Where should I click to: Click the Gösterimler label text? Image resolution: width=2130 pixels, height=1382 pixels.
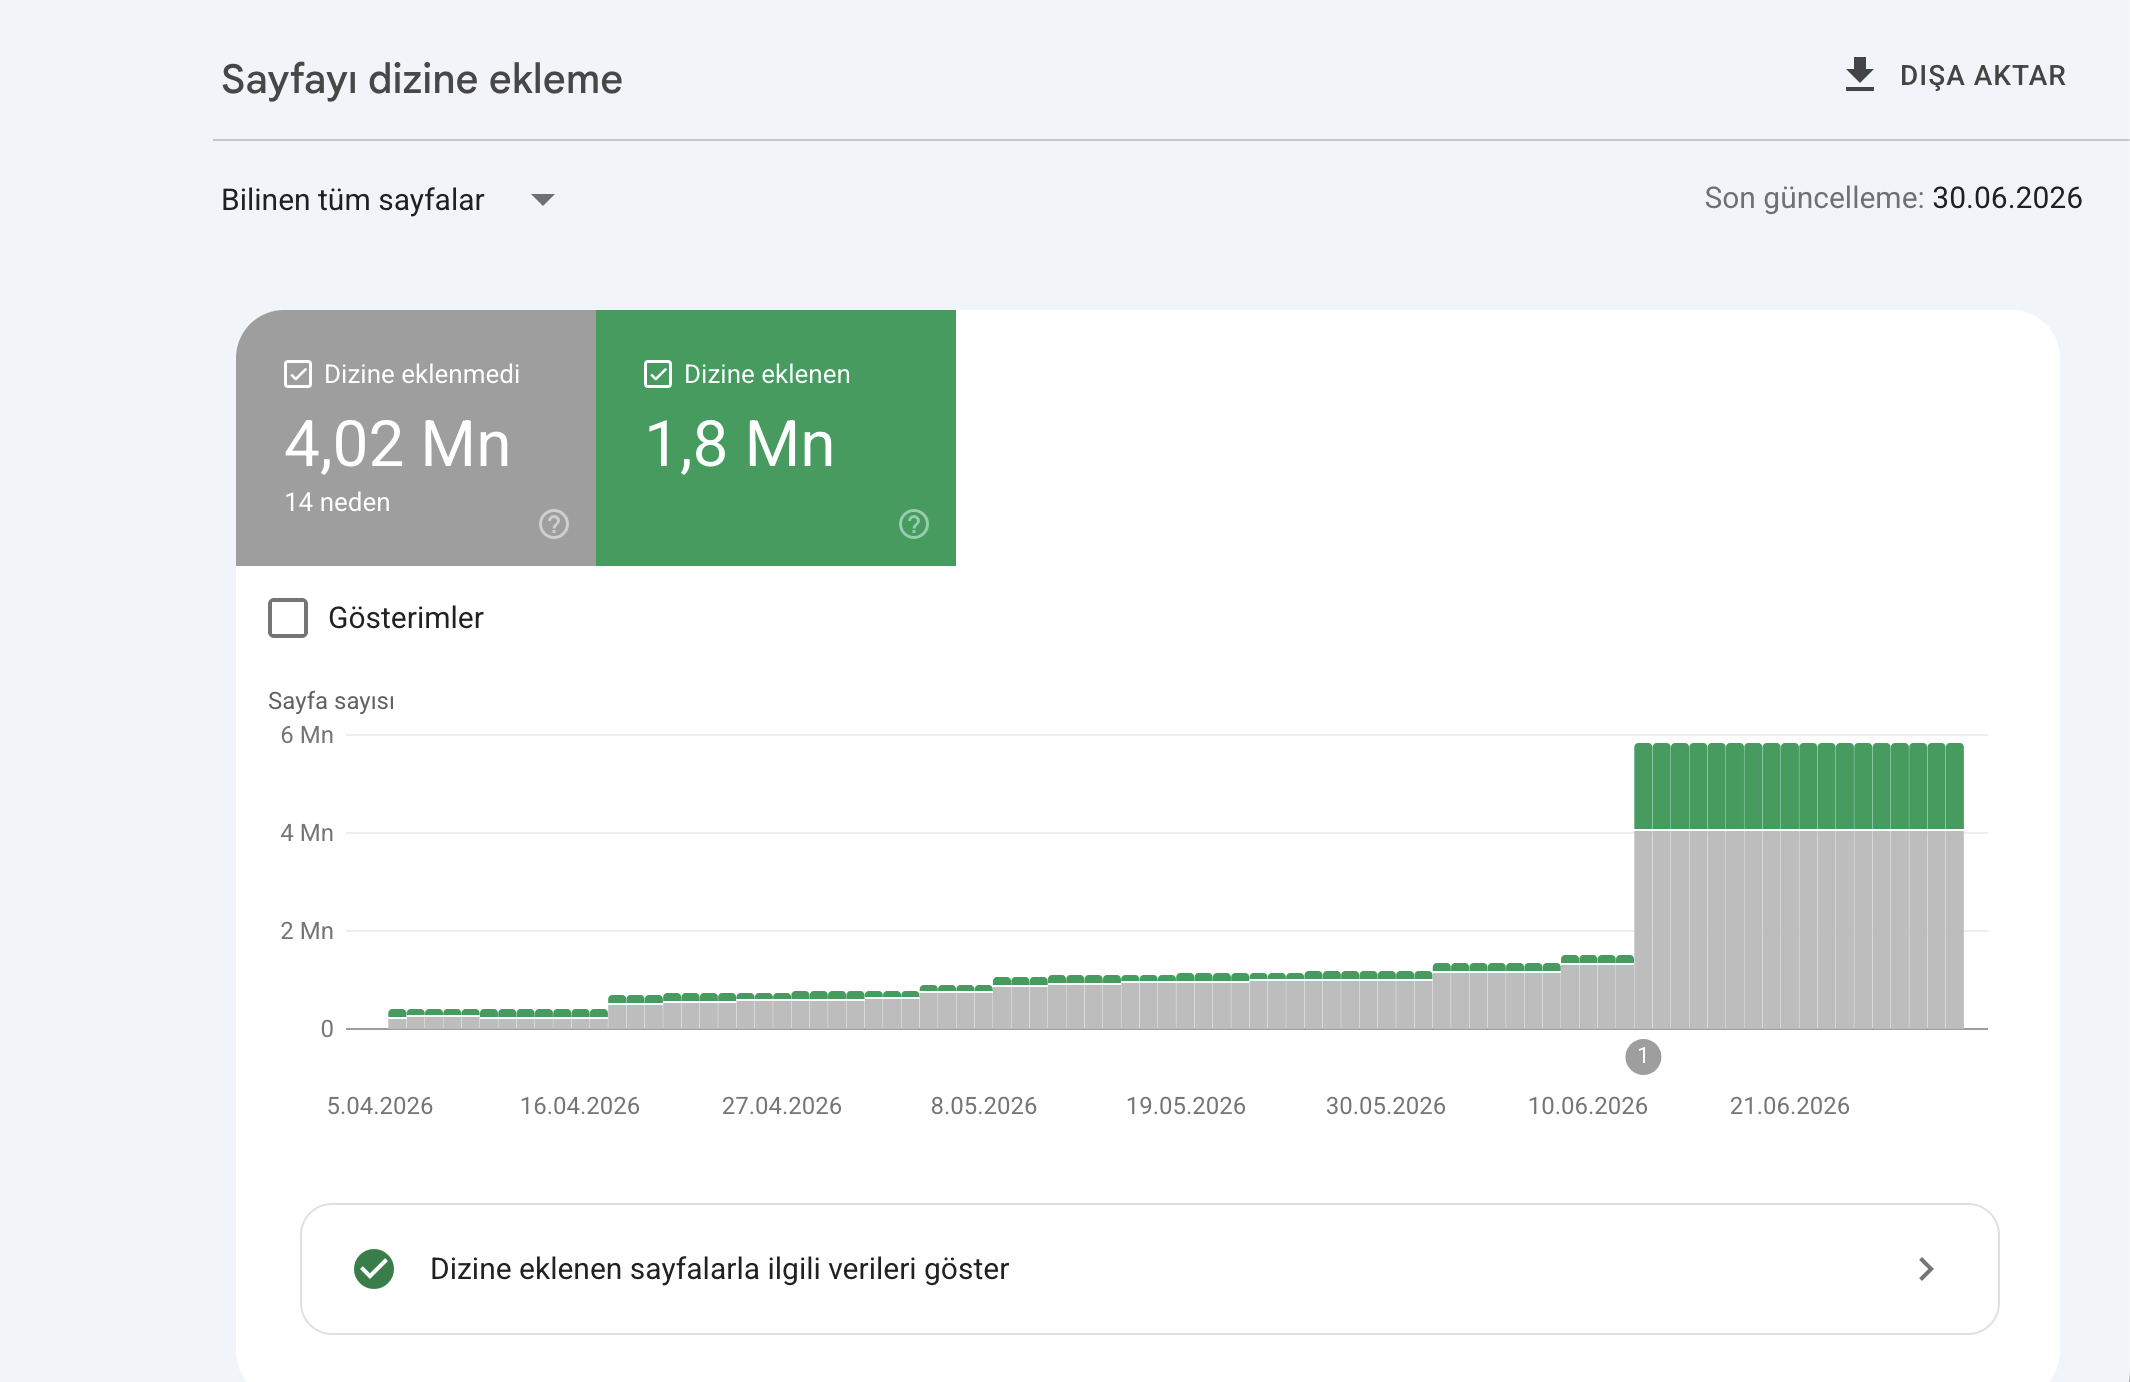pyautogui.click(x=406, y=618)
